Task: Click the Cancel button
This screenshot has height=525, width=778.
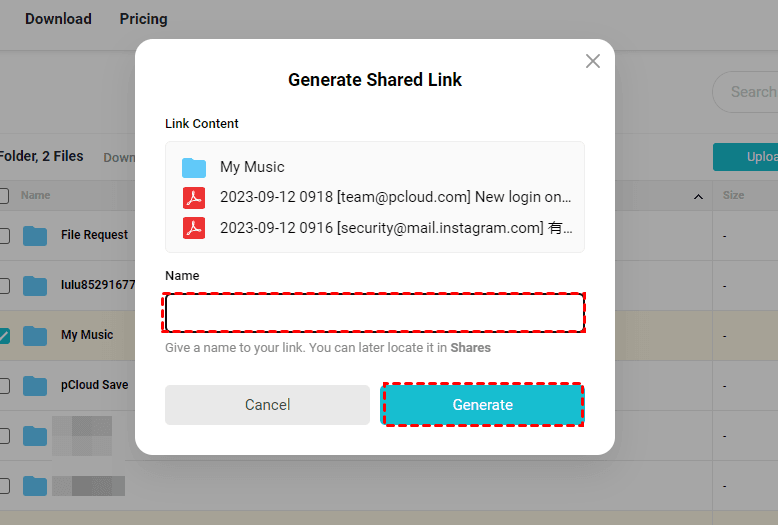Action: 267,405
